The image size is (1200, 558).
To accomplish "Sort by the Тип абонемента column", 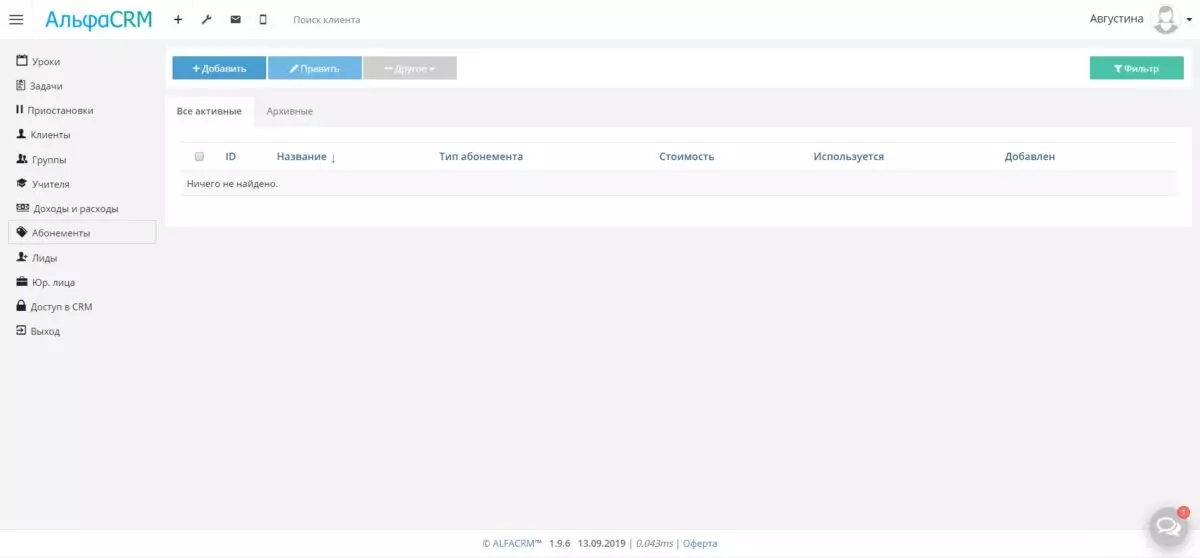I will tap(481, 157).
